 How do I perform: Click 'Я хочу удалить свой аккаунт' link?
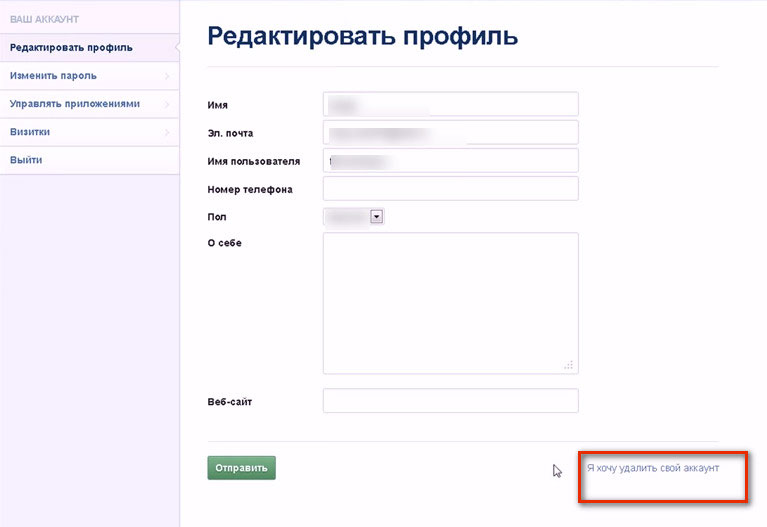(x=652, y=468)
